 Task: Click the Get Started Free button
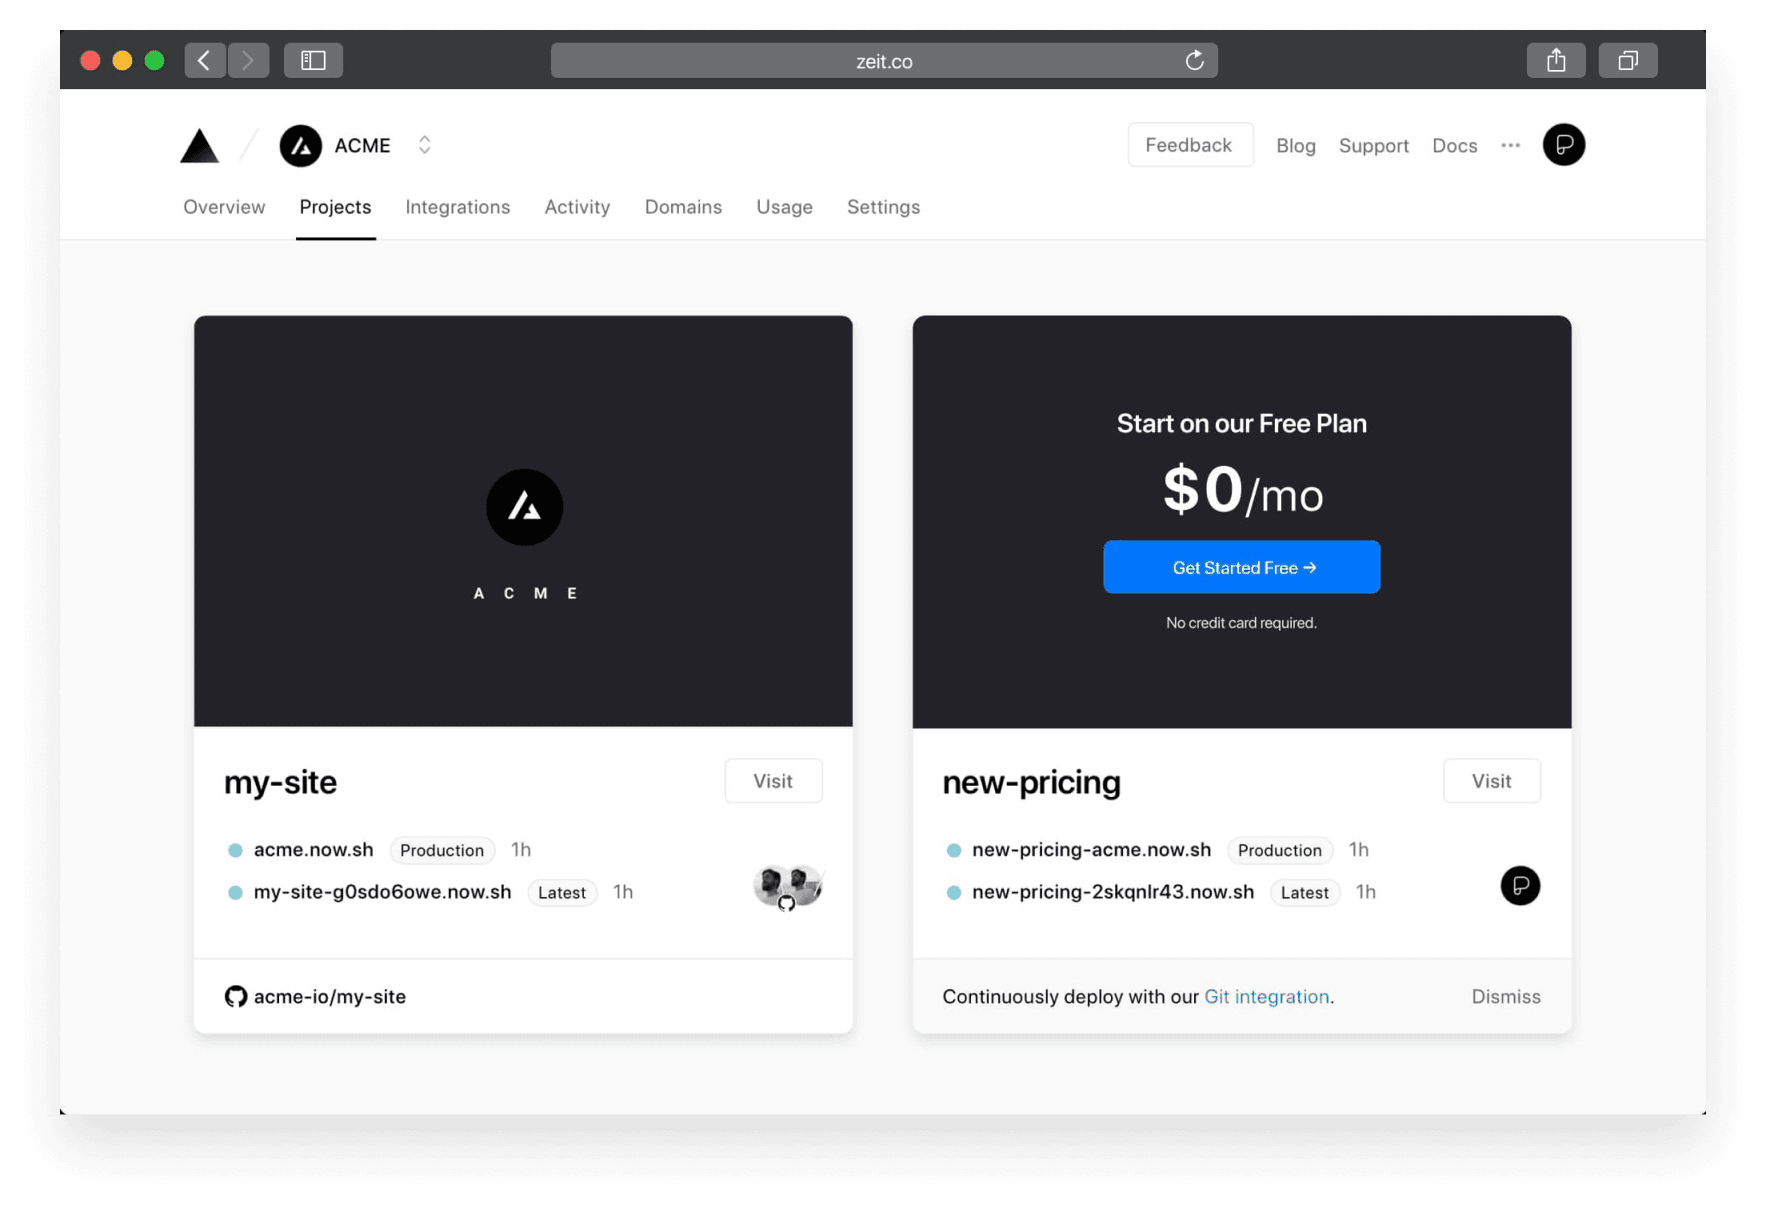1241,567
